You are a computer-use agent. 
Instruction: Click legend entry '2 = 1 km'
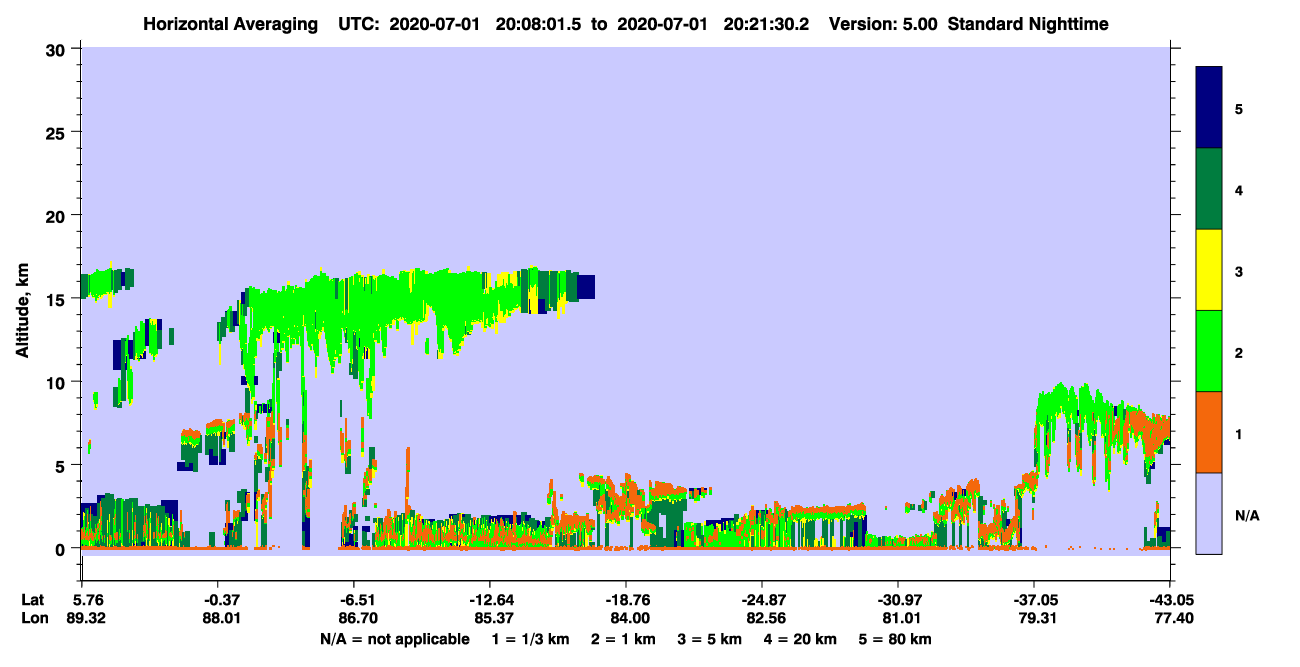[622, 639]
